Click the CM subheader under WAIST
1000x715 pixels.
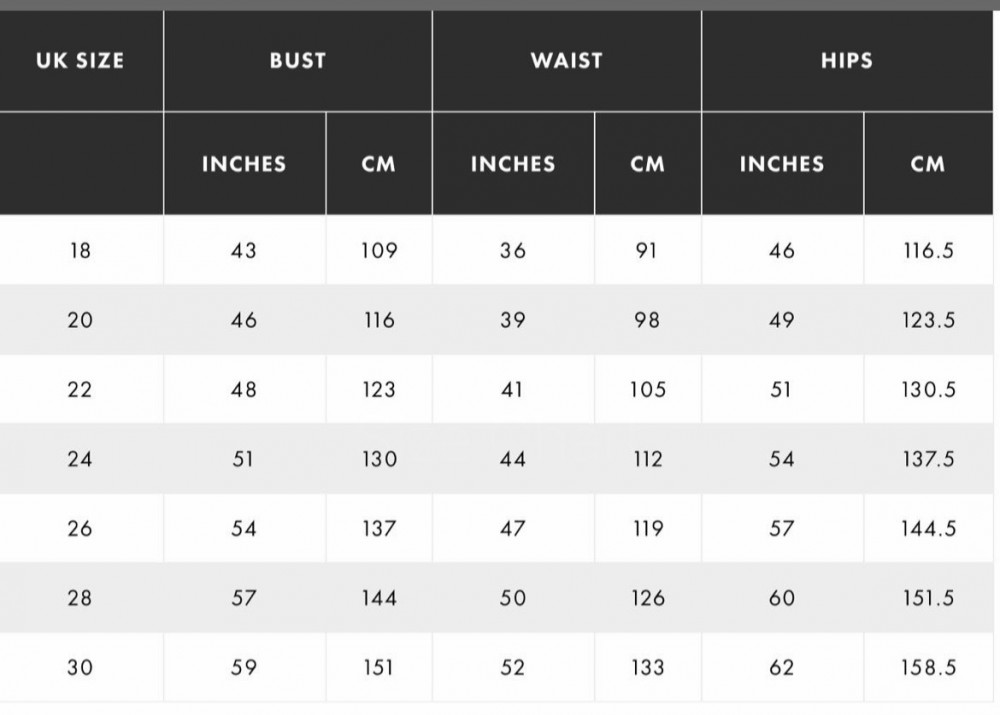[x=648, y=164]
